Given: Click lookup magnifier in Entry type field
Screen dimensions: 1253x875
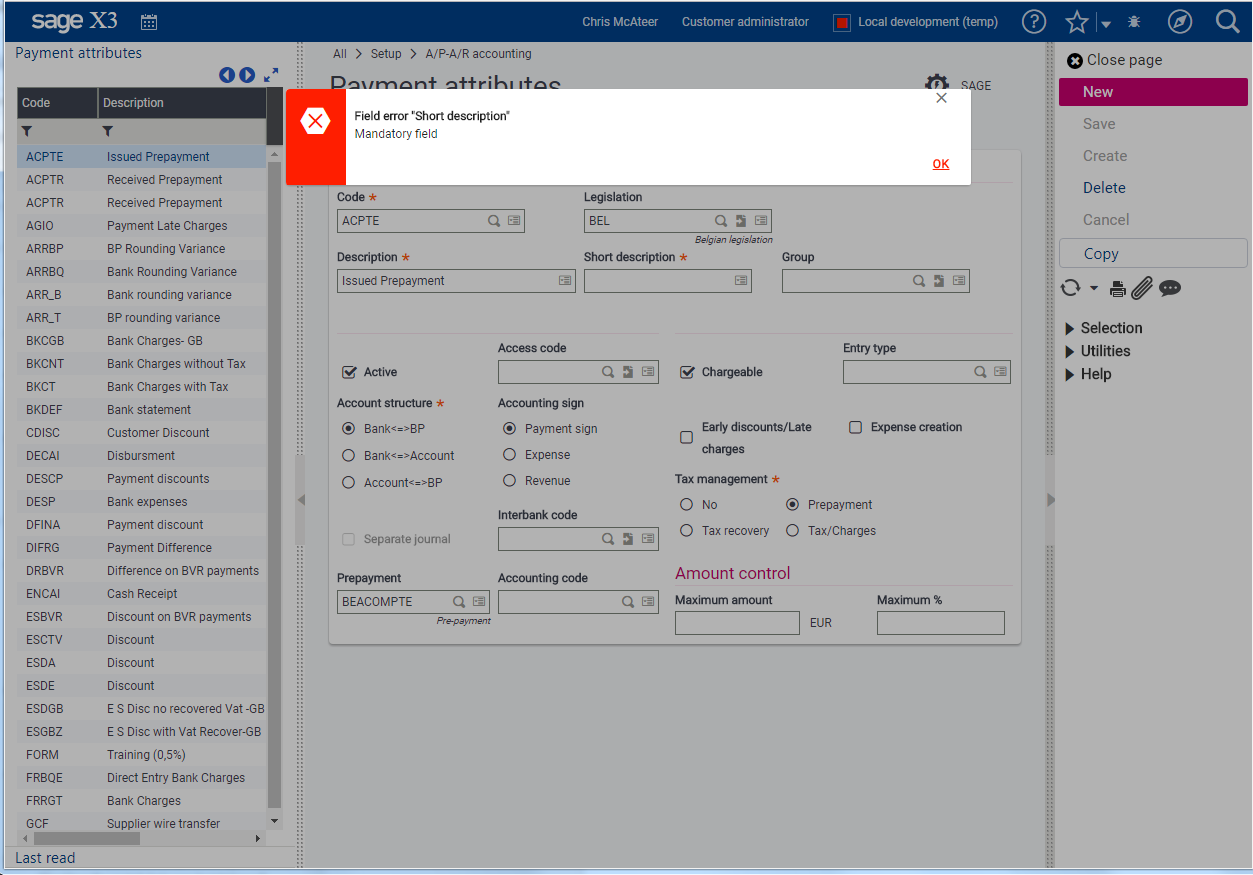Looking at the screenshot, I should pyautogui.click(x=981, y=372).
